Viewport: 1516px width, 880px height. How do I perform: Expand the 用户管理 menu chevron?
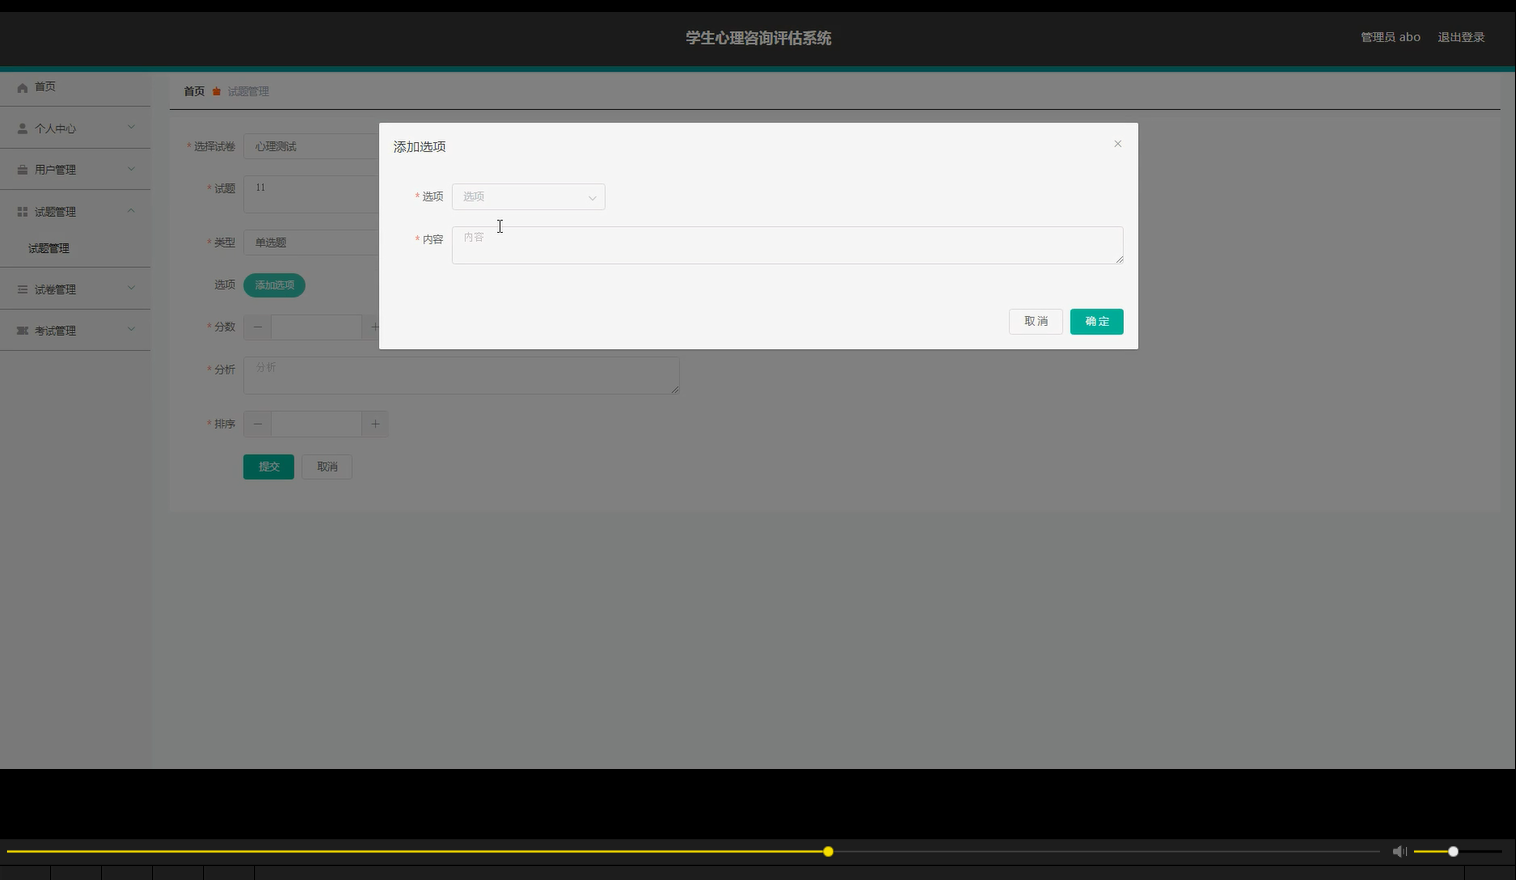pos(131,169)
